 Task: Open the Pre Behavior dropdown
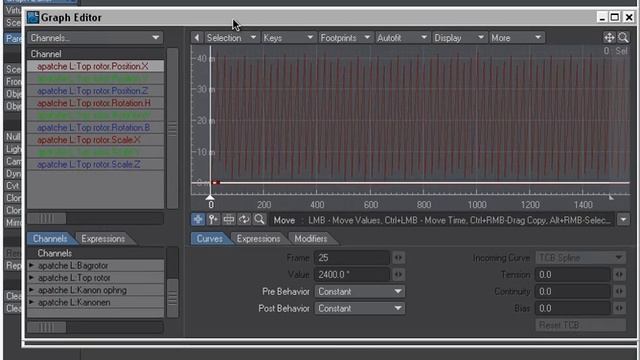[360, 291]
